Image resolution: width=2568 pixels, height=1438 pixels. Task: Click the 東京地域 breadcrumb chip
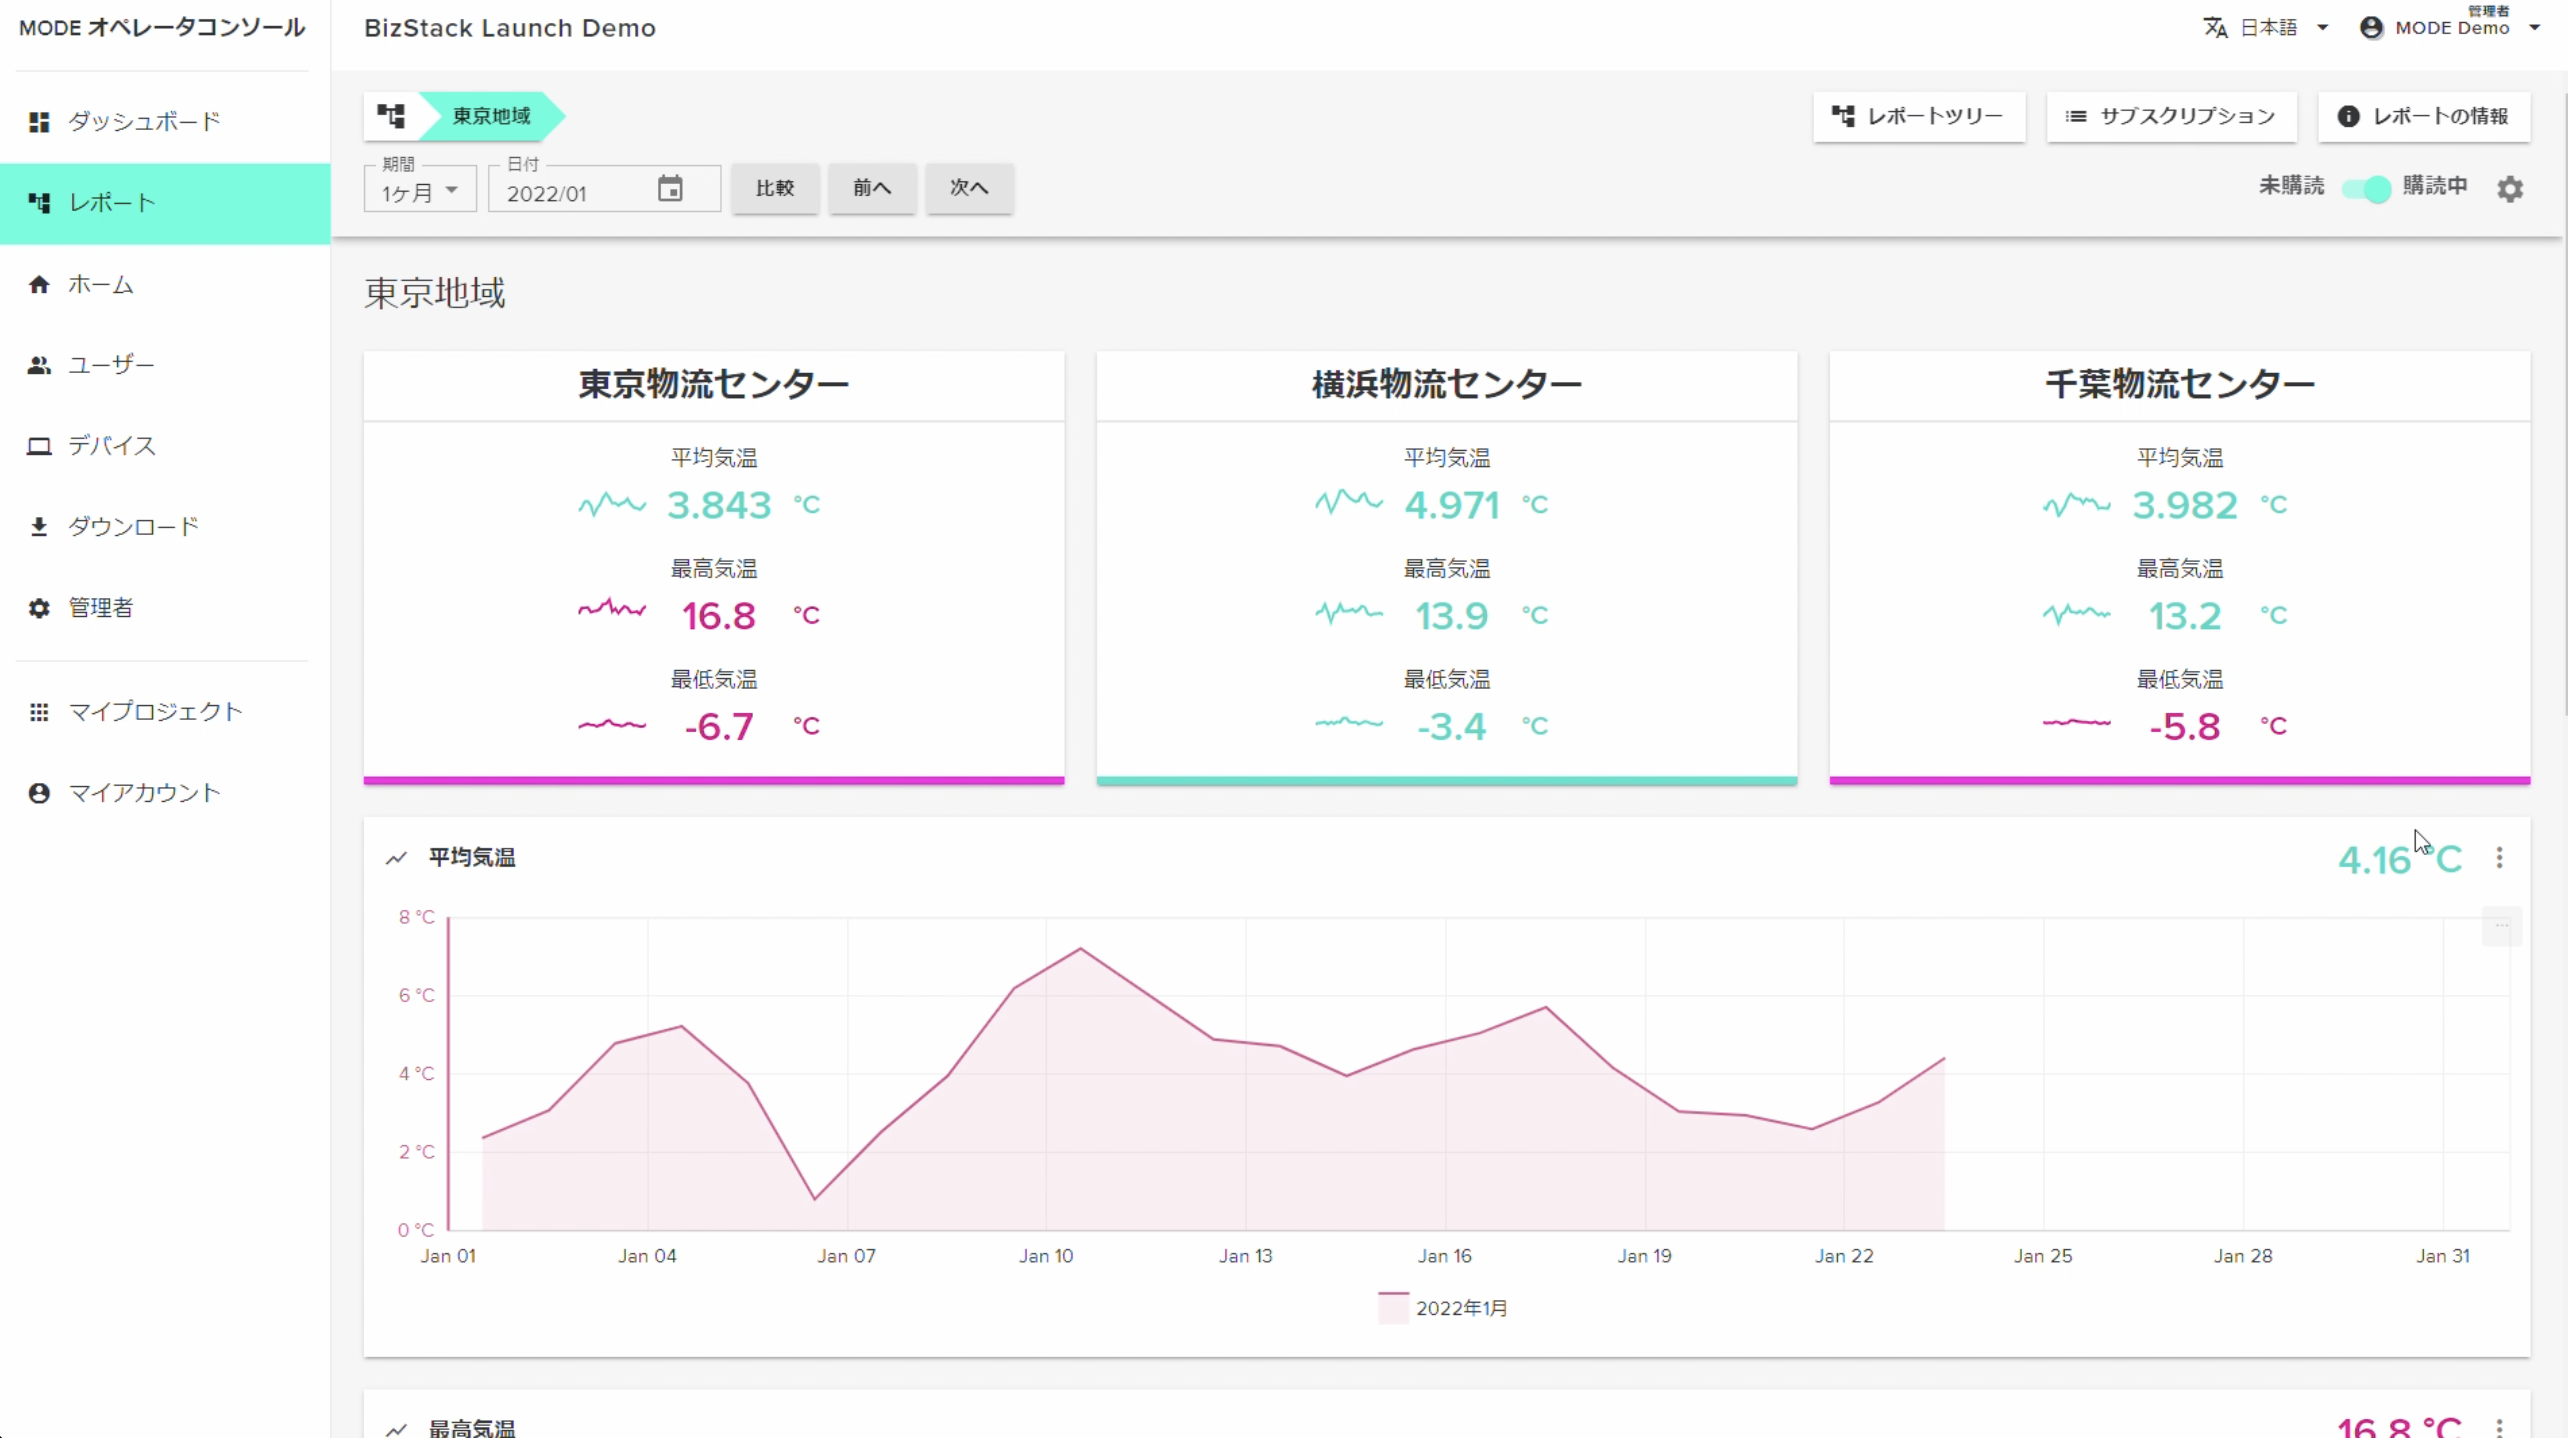pyautogui.click(x=492, y=116)
